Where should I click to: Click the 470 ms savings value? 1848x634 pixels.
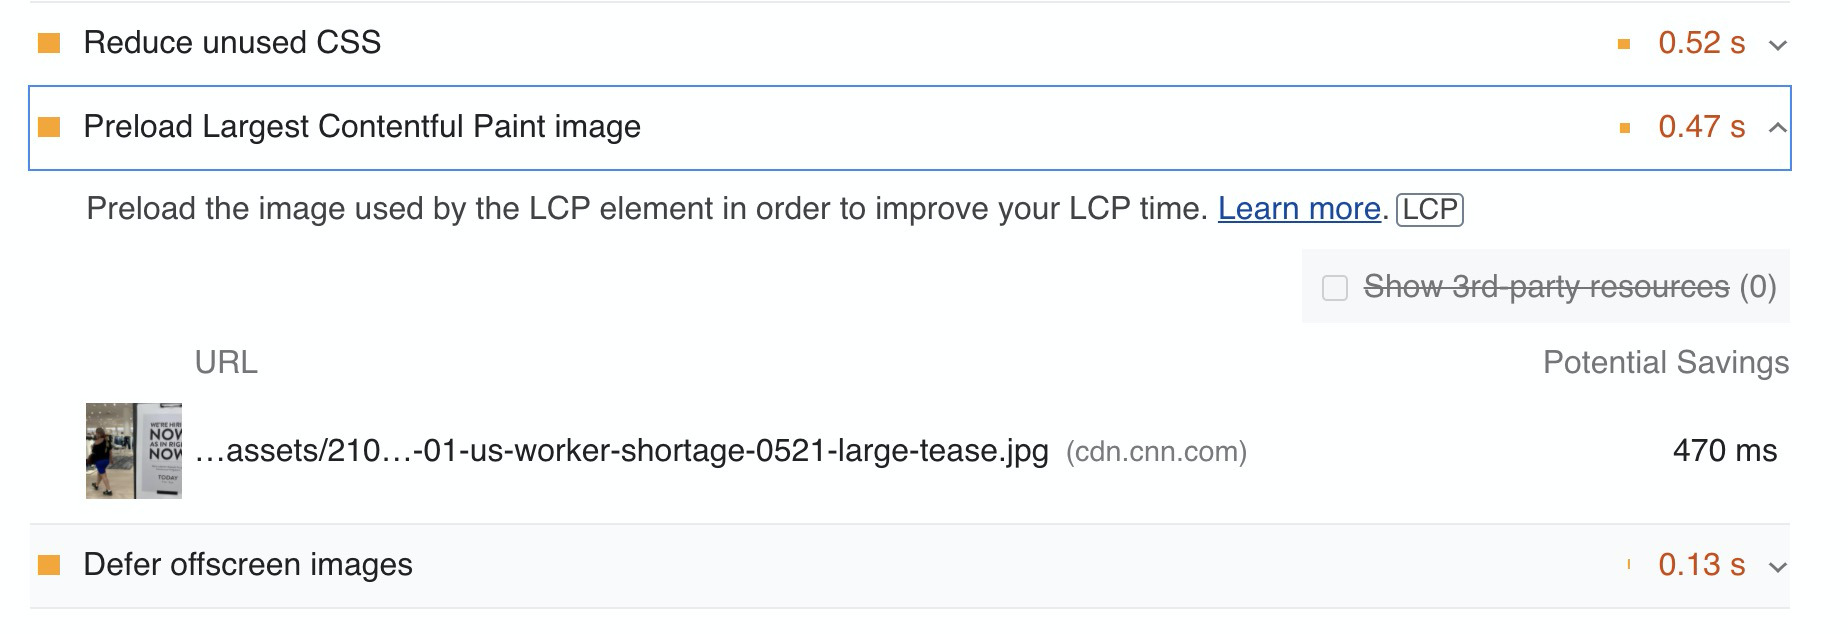1725,451
